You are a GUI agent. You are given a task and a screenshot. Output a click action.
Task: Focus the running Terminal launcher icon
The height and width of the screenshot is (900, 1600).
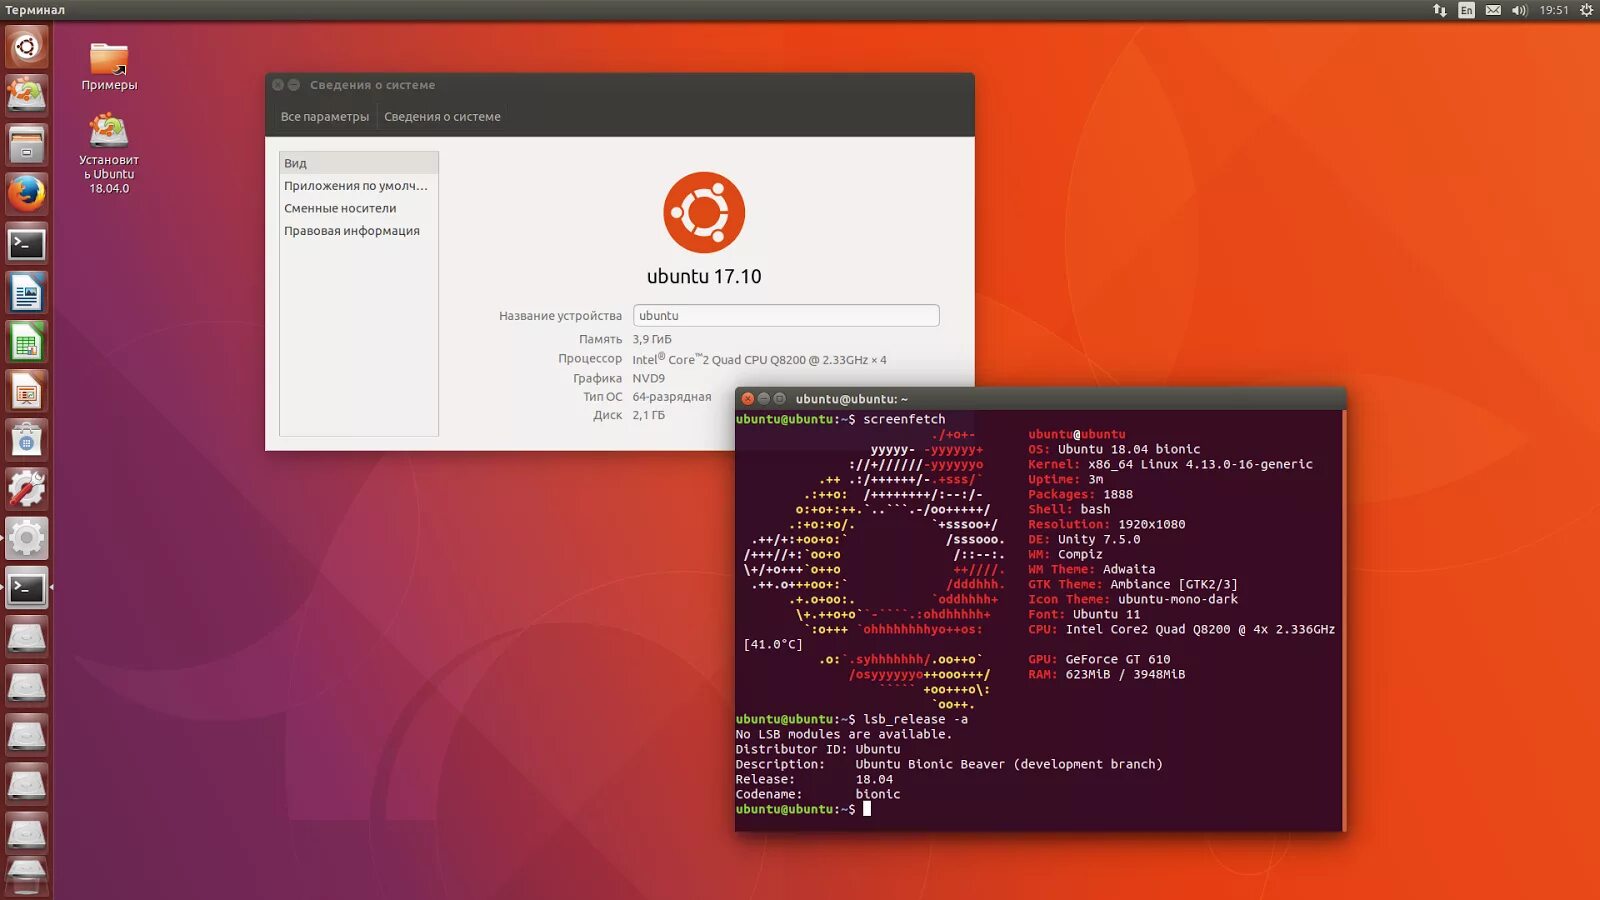pyautogui.click(x=26, y=588)
